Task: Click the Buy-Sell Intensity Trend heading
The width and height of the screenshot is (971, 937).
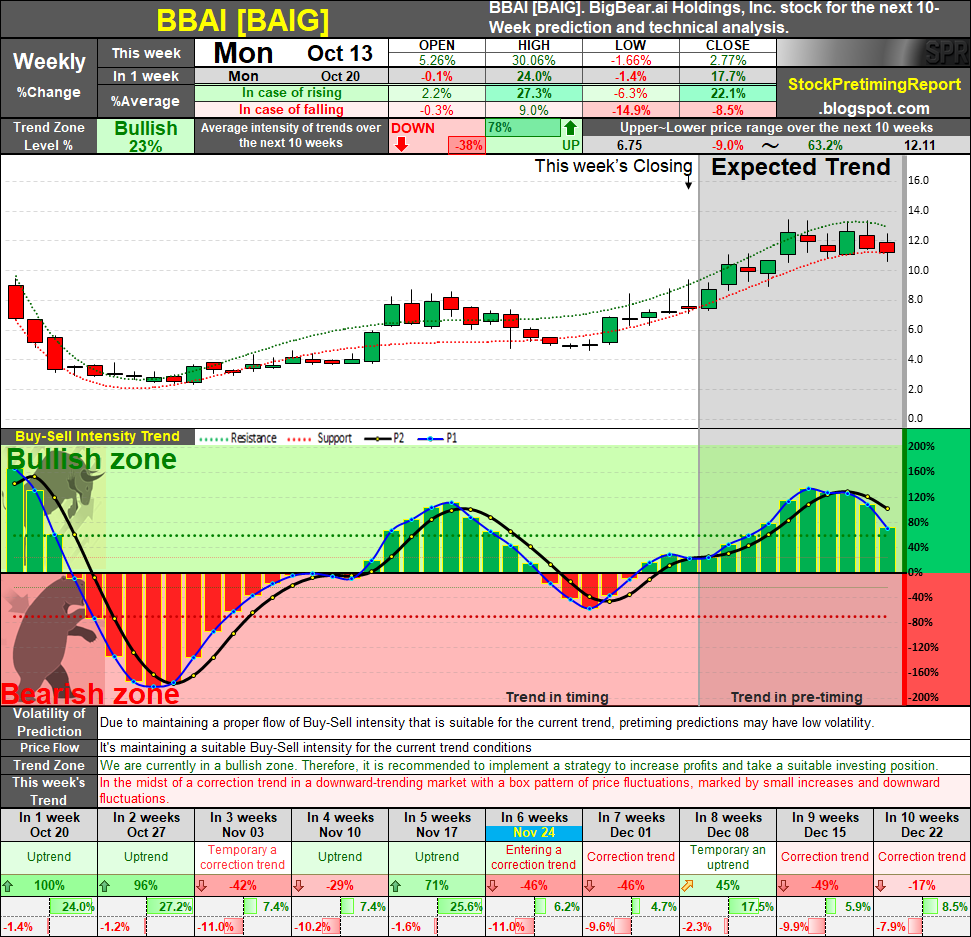Action: coord(97,437)
